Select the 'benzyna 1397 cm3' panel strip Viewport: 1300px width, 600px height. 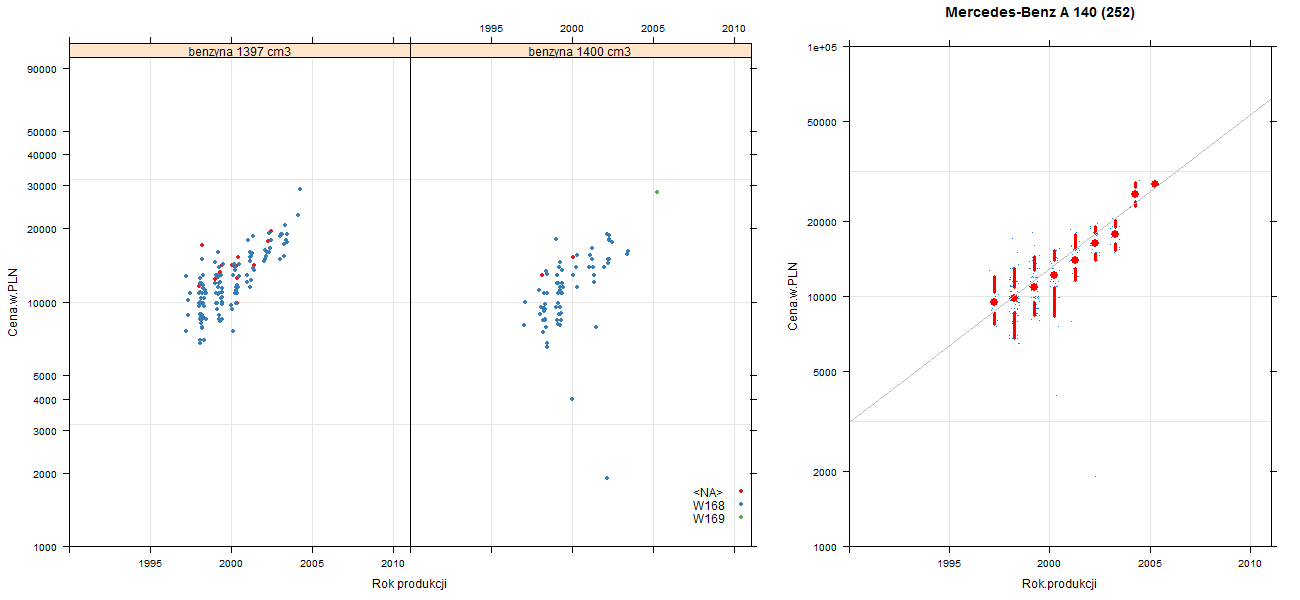240,50
